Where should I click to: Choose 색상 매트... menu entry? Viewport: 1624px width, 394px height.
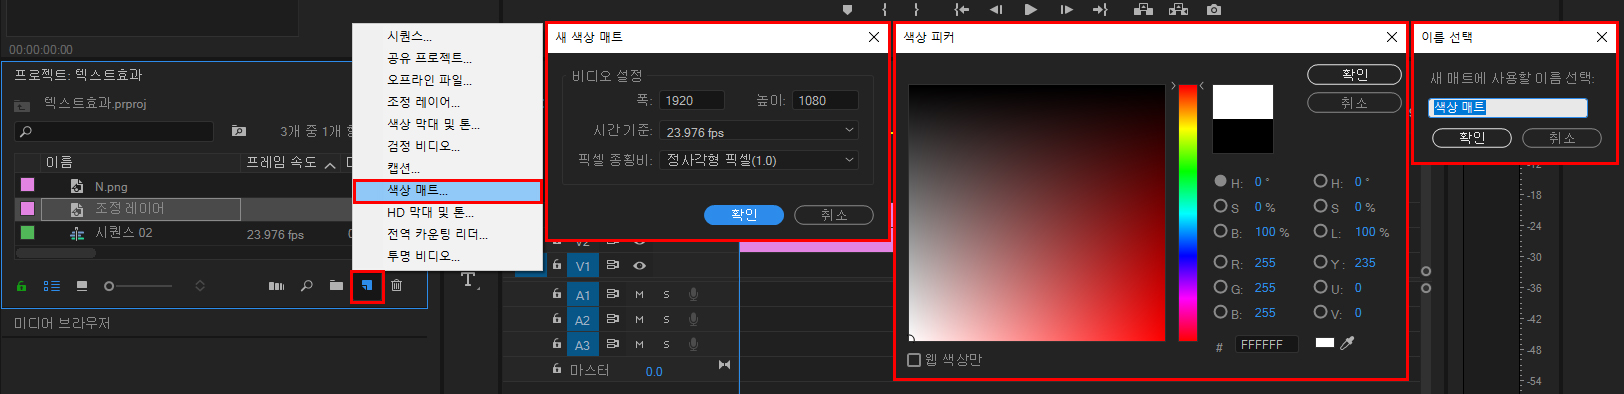(x=447, y=190)
